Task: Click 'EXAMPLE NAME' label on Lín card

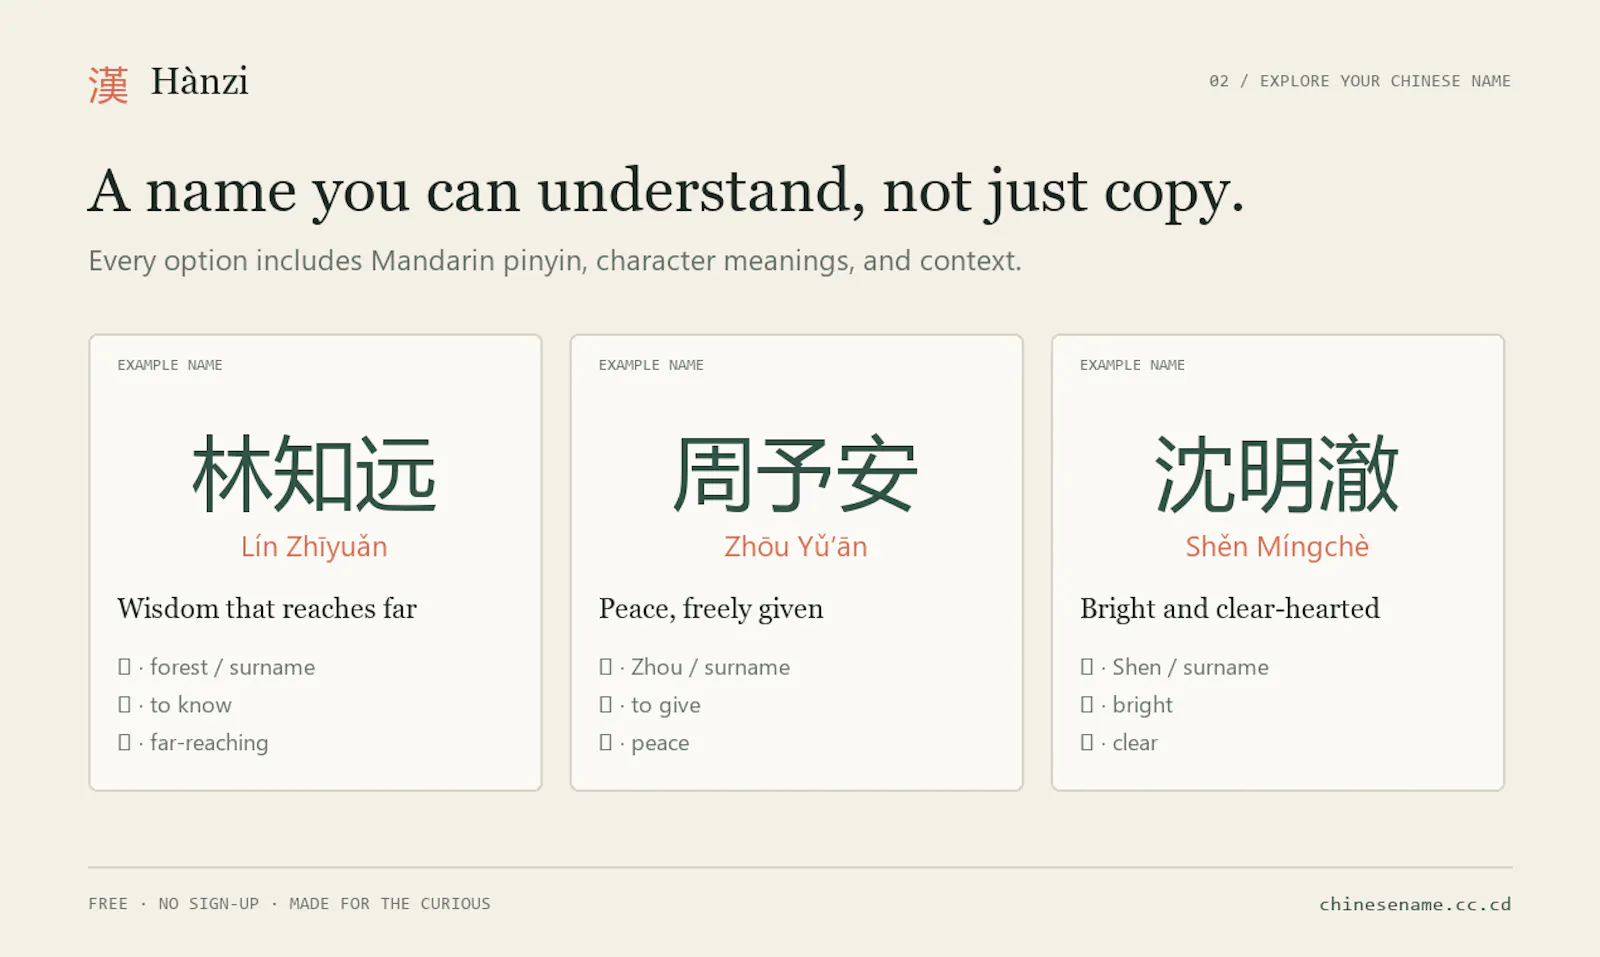Action: tap(170, 365)
